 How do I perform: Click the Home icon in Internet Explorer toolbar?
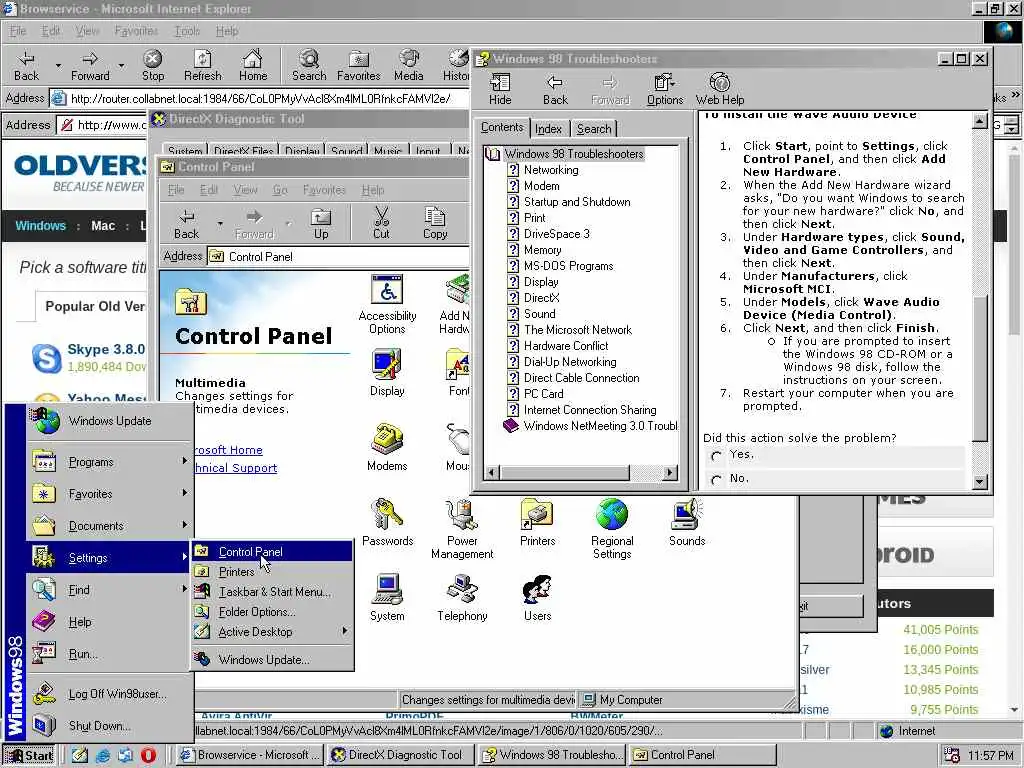pos(253,65)
